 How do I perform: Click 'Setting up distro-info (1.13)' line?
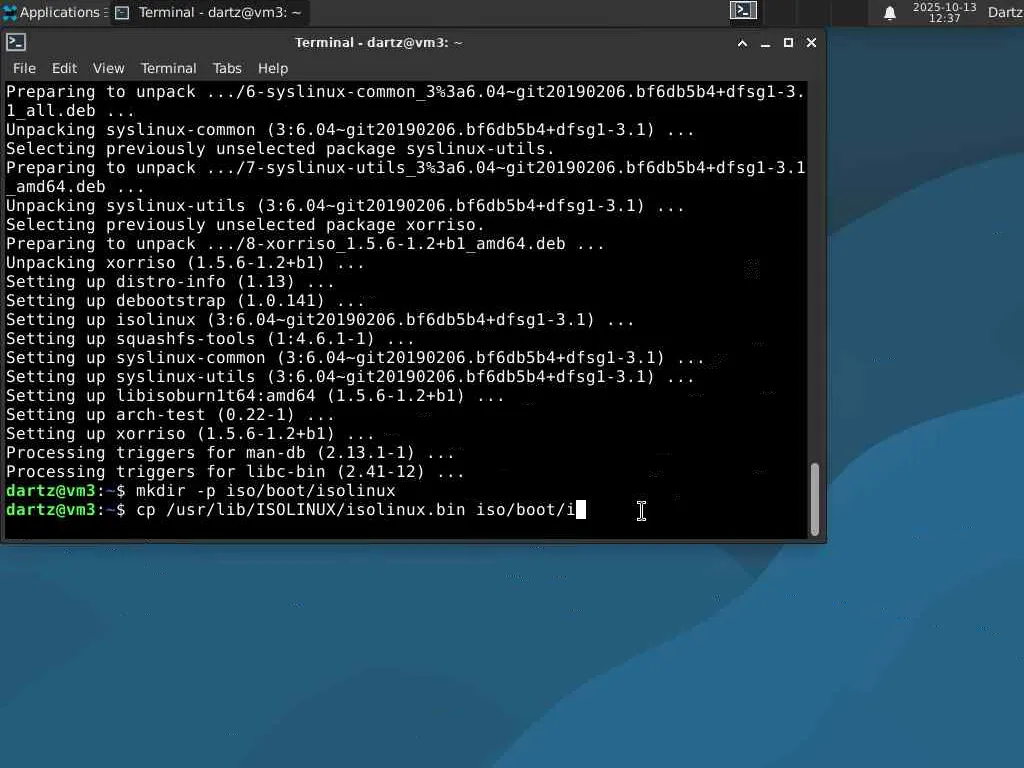[170, 281]
